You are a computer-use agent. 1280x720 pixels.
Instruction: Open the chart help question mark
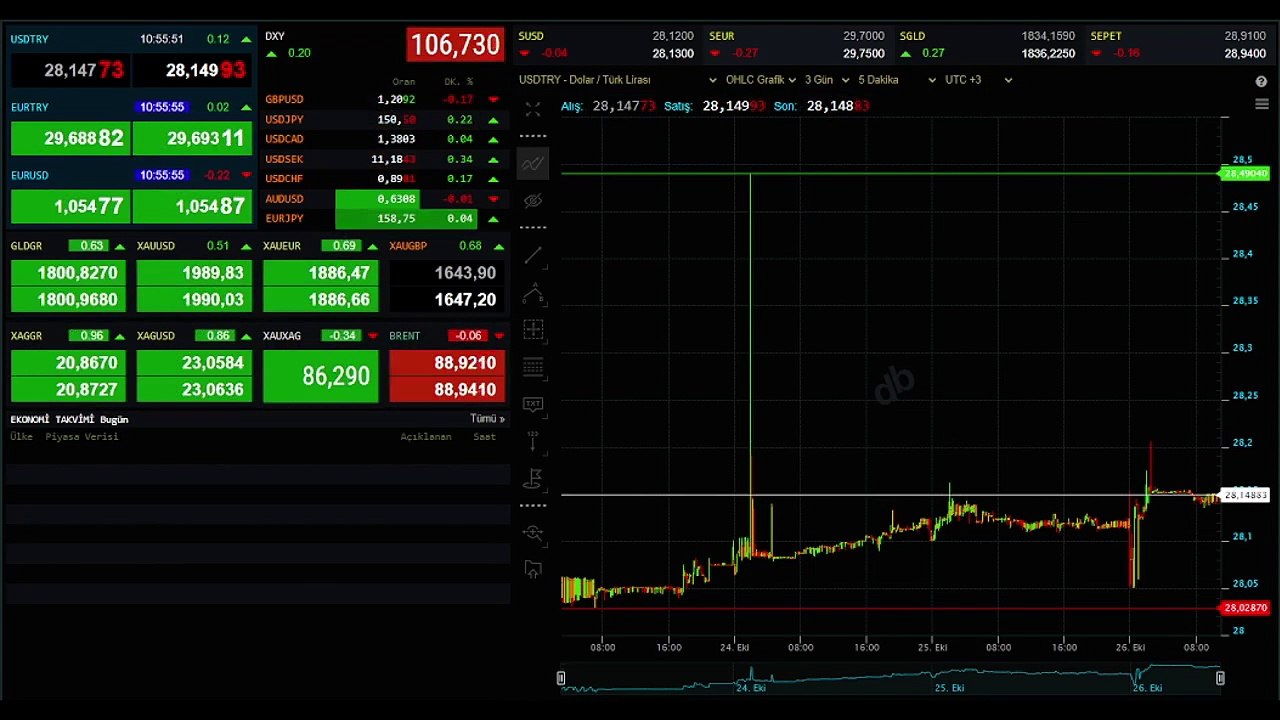click(1261, 81)
